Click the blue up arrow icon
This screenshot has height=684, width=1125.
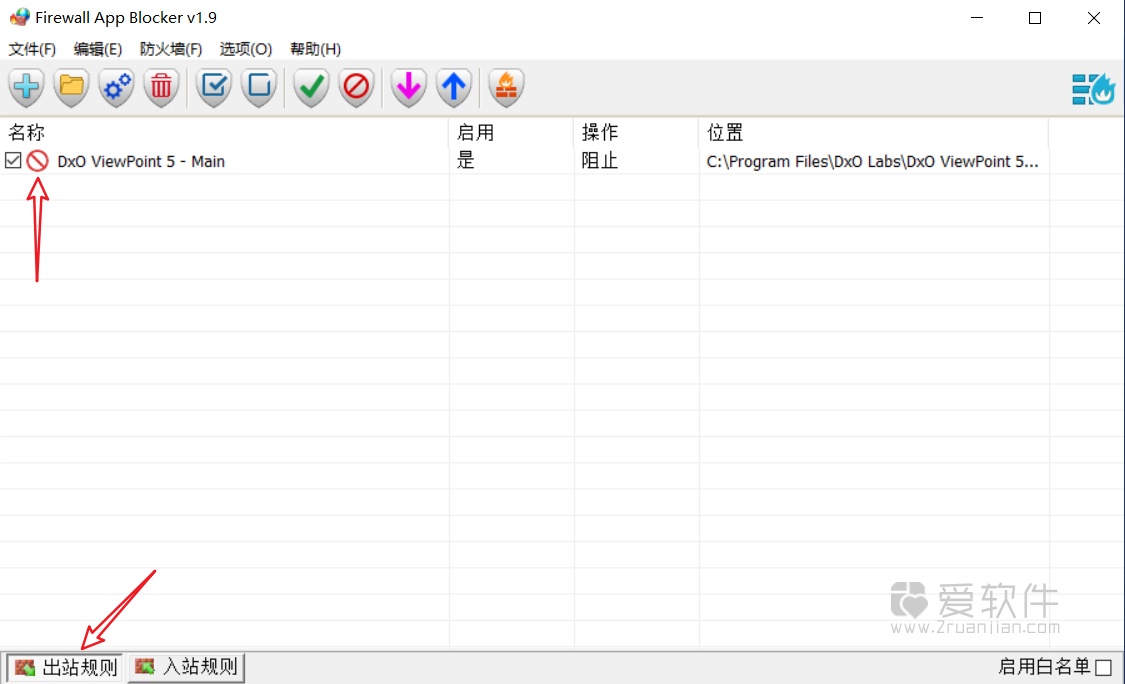pos(454,87)
